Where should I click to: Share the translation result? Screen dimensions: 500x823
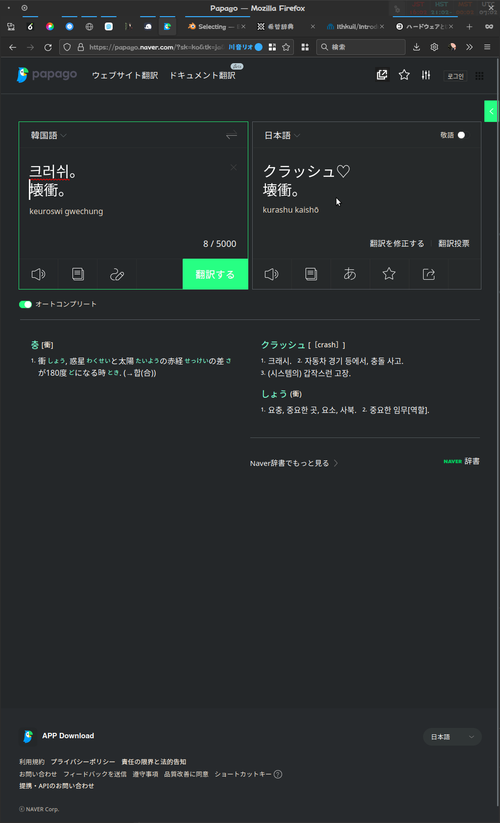(429, 274)
